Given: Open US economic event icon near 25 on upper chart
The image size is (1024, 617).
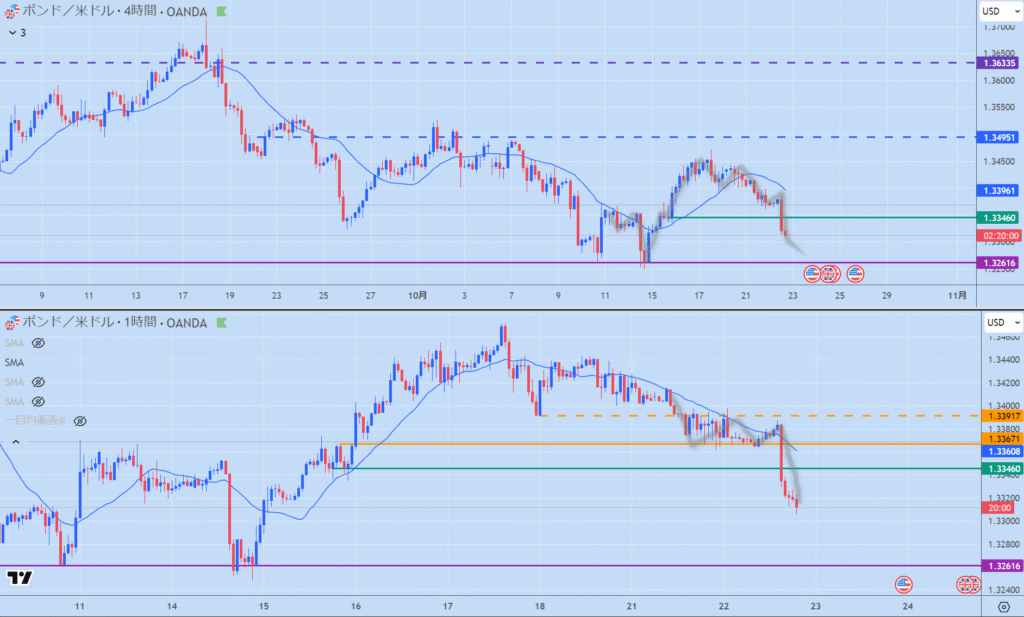Looking at the screenshot, I should [x=855, y=272].
